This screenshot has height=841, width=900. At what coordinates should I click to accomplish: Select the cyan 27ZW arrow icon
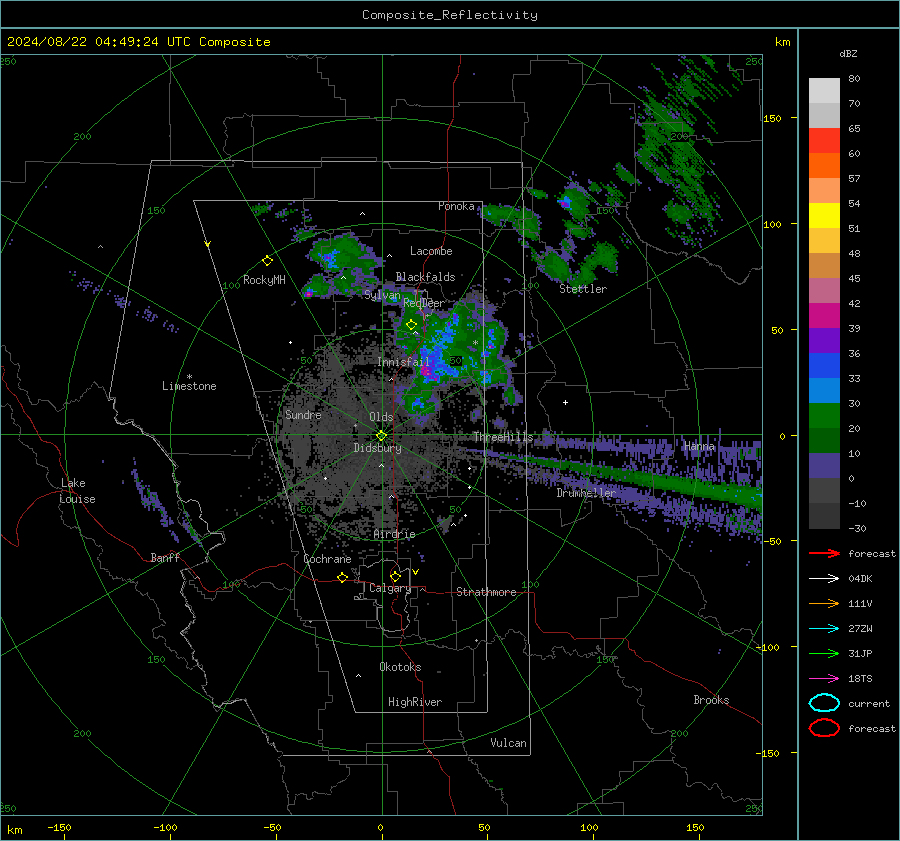click(824, 629)
